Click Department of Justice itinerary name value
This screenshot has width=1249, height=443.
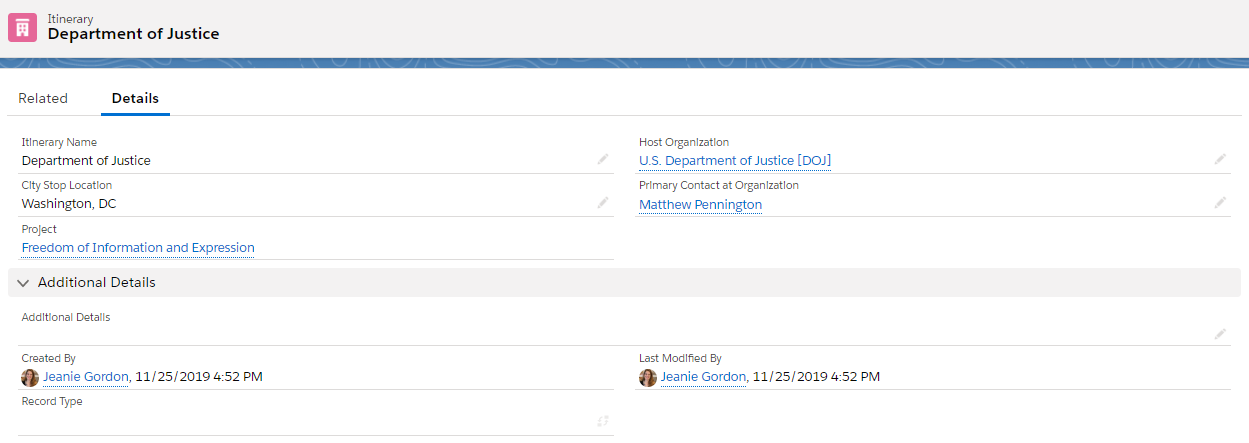(x=86, y=160)
